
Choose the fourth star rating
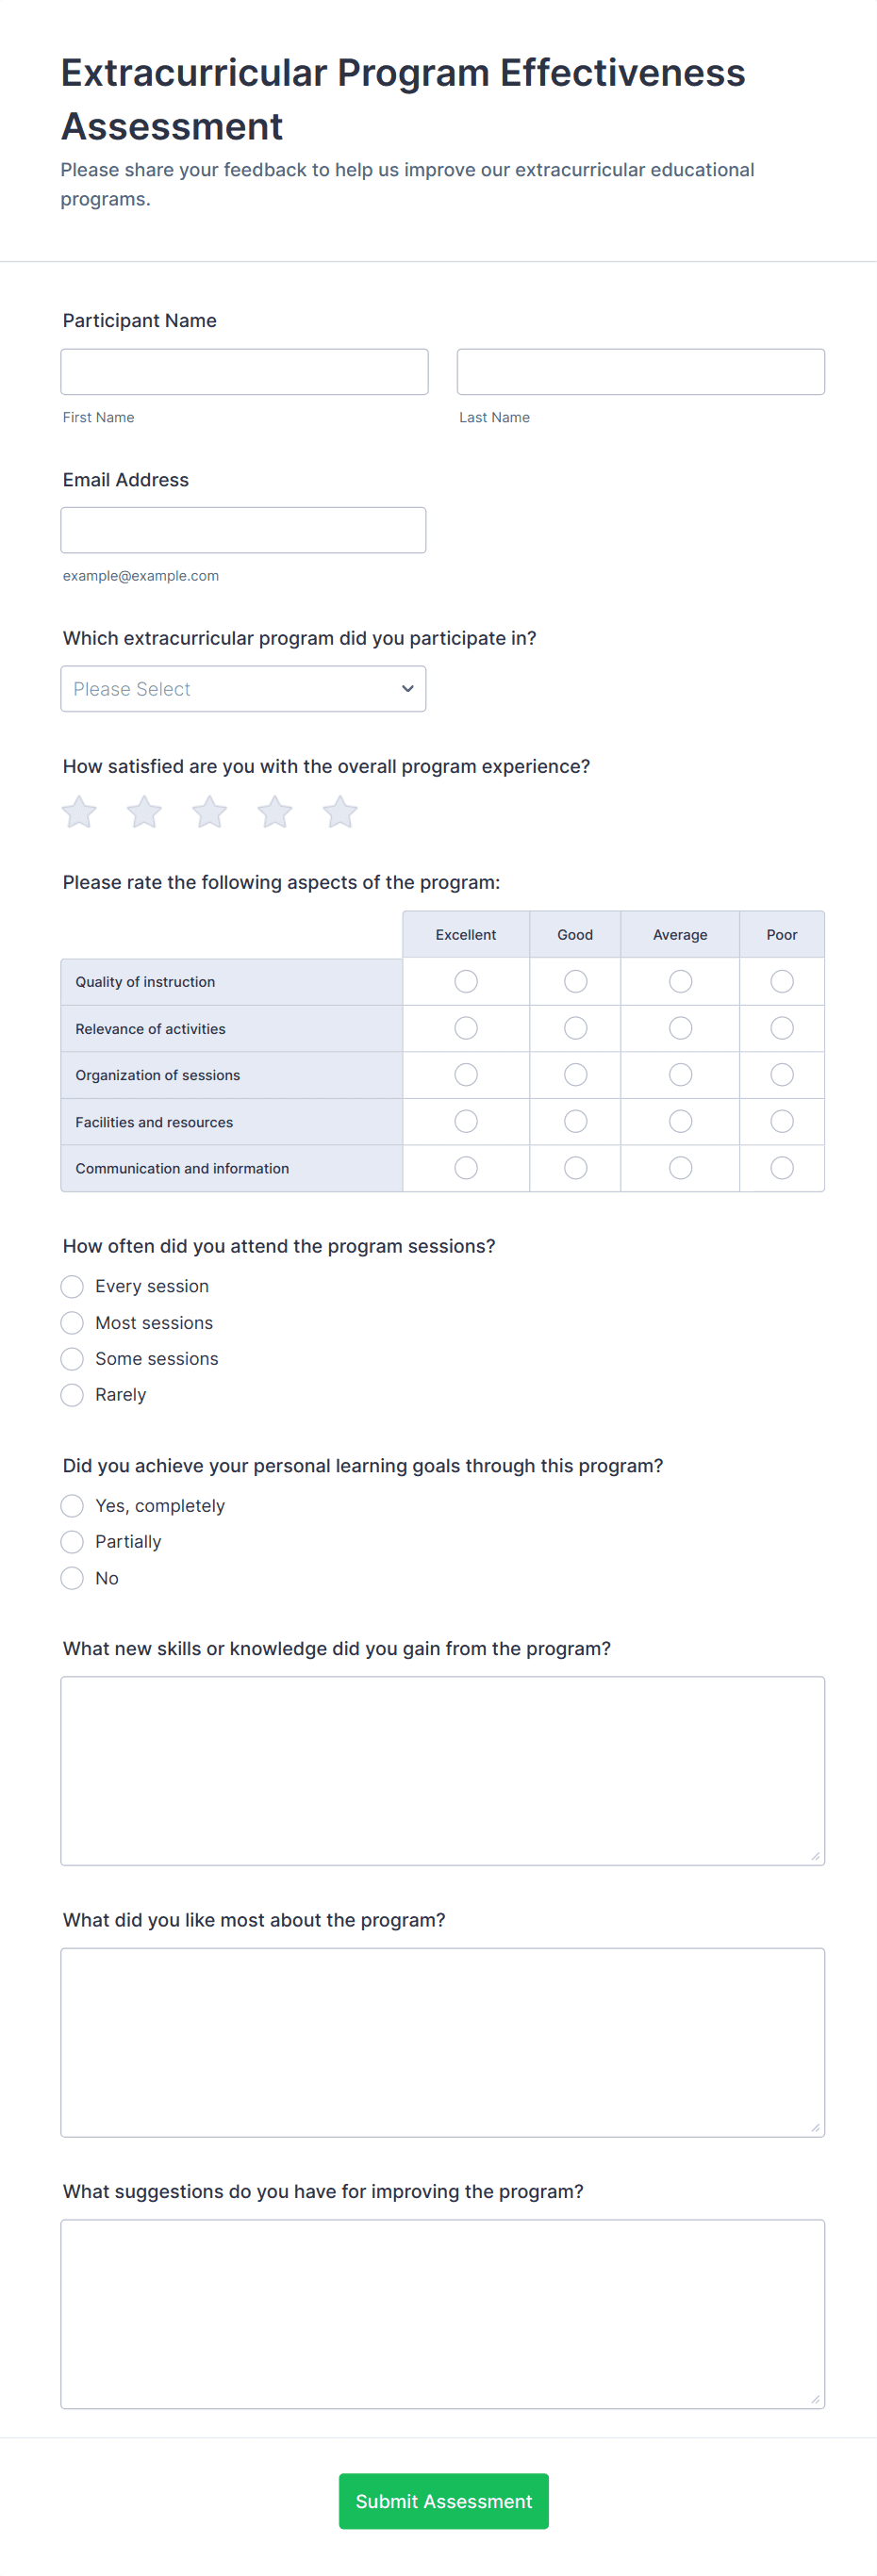coord(274,812)
